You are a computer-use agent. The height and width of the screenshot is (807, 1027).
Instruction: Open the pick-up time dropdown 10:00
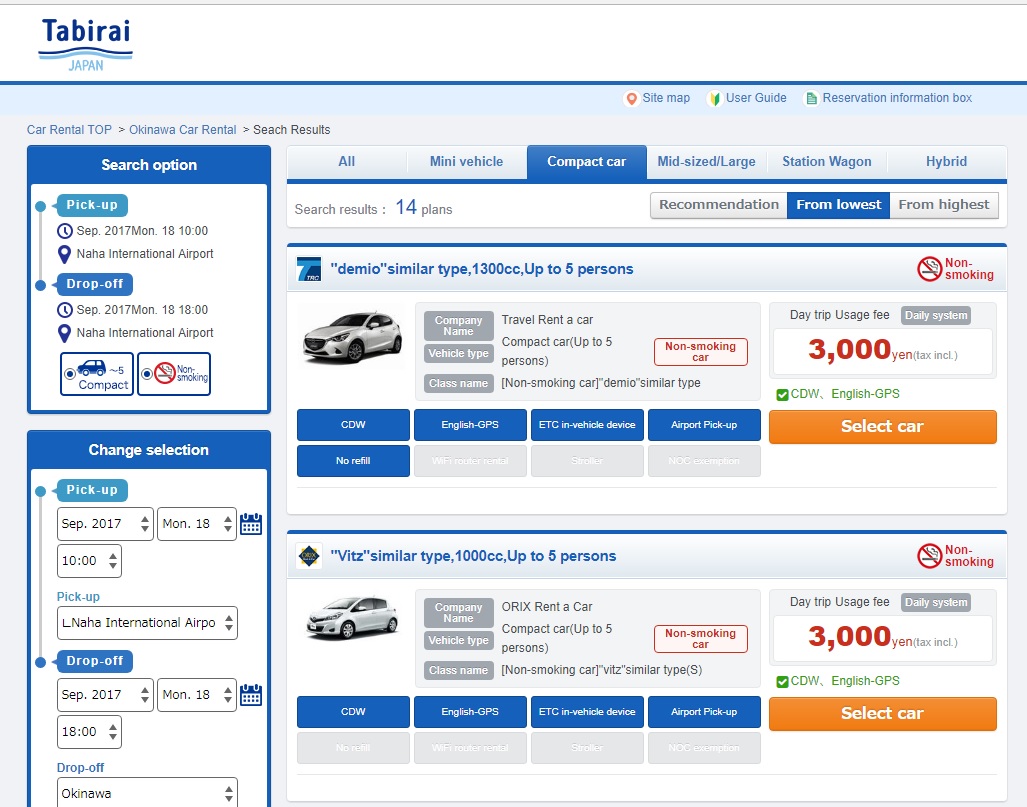(x=89, y=561)
